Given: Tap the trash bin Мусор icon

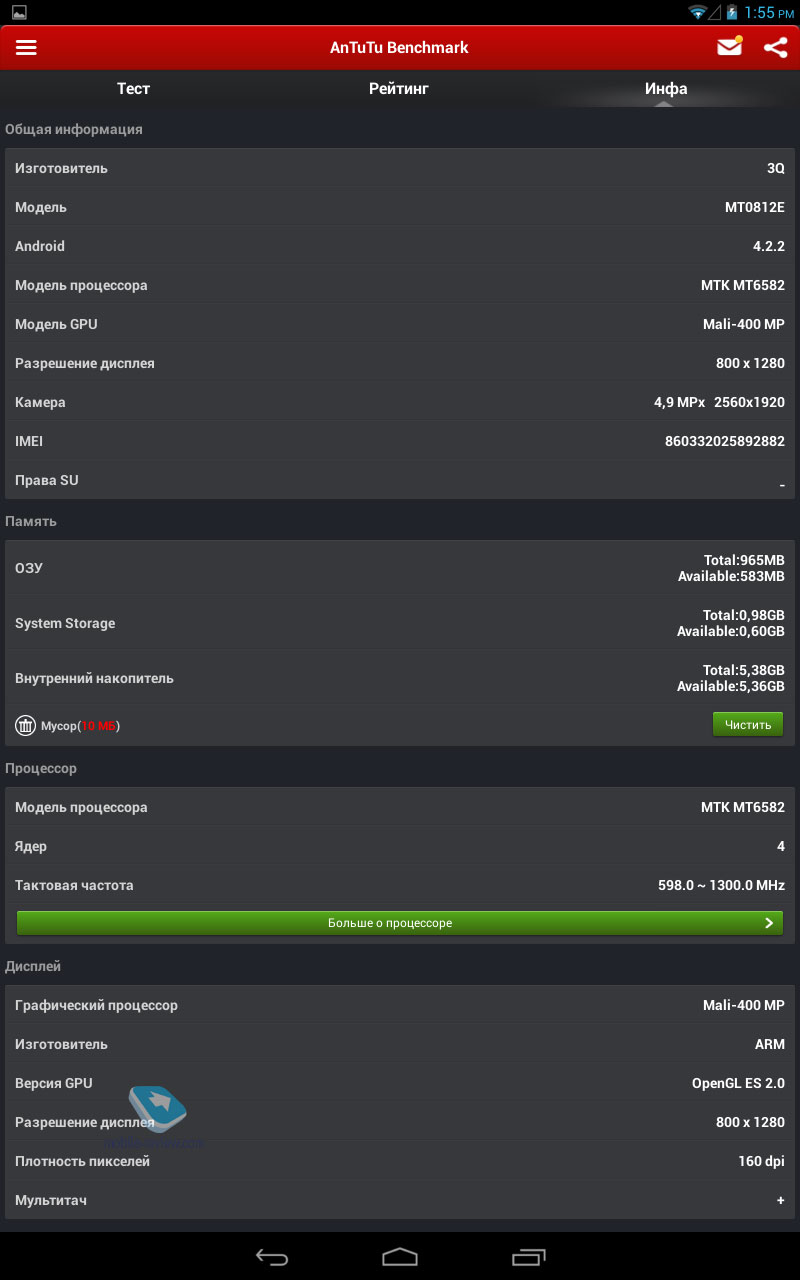Looking at the screenshot, I should coord(25,725).
